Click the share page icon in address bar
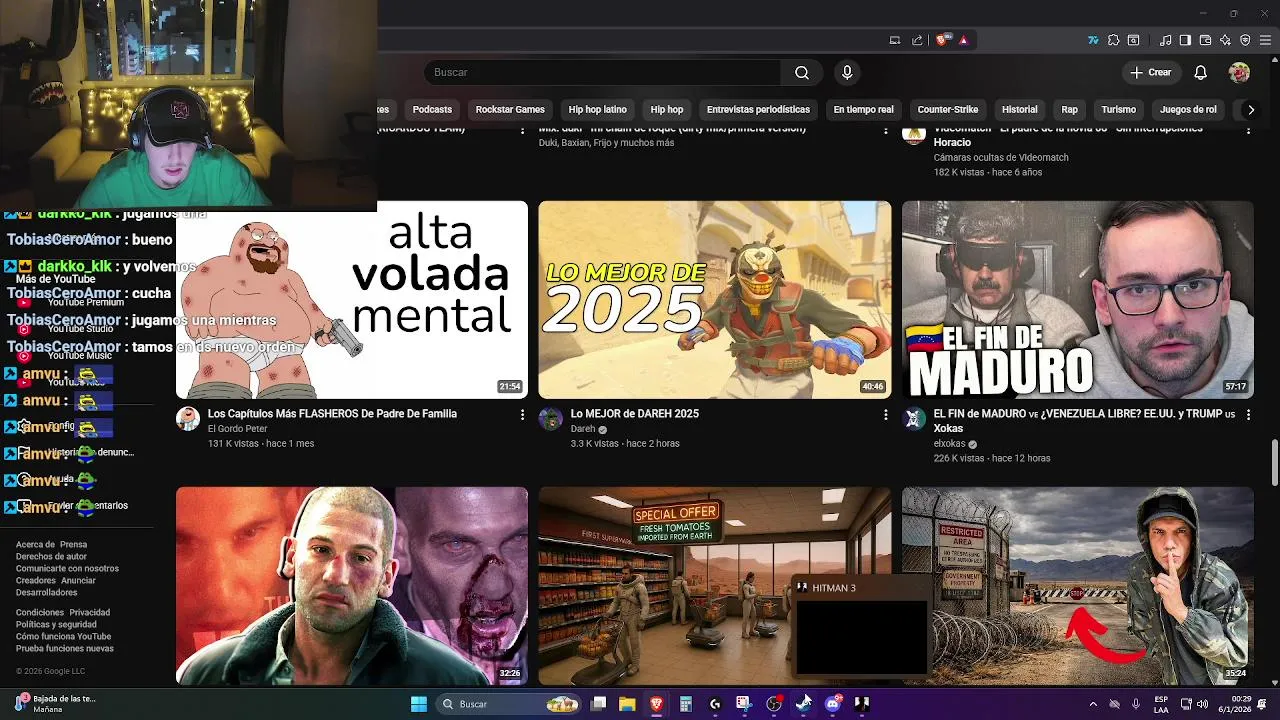This screenshot has width=1280, height=720. (x=917, y=40)
